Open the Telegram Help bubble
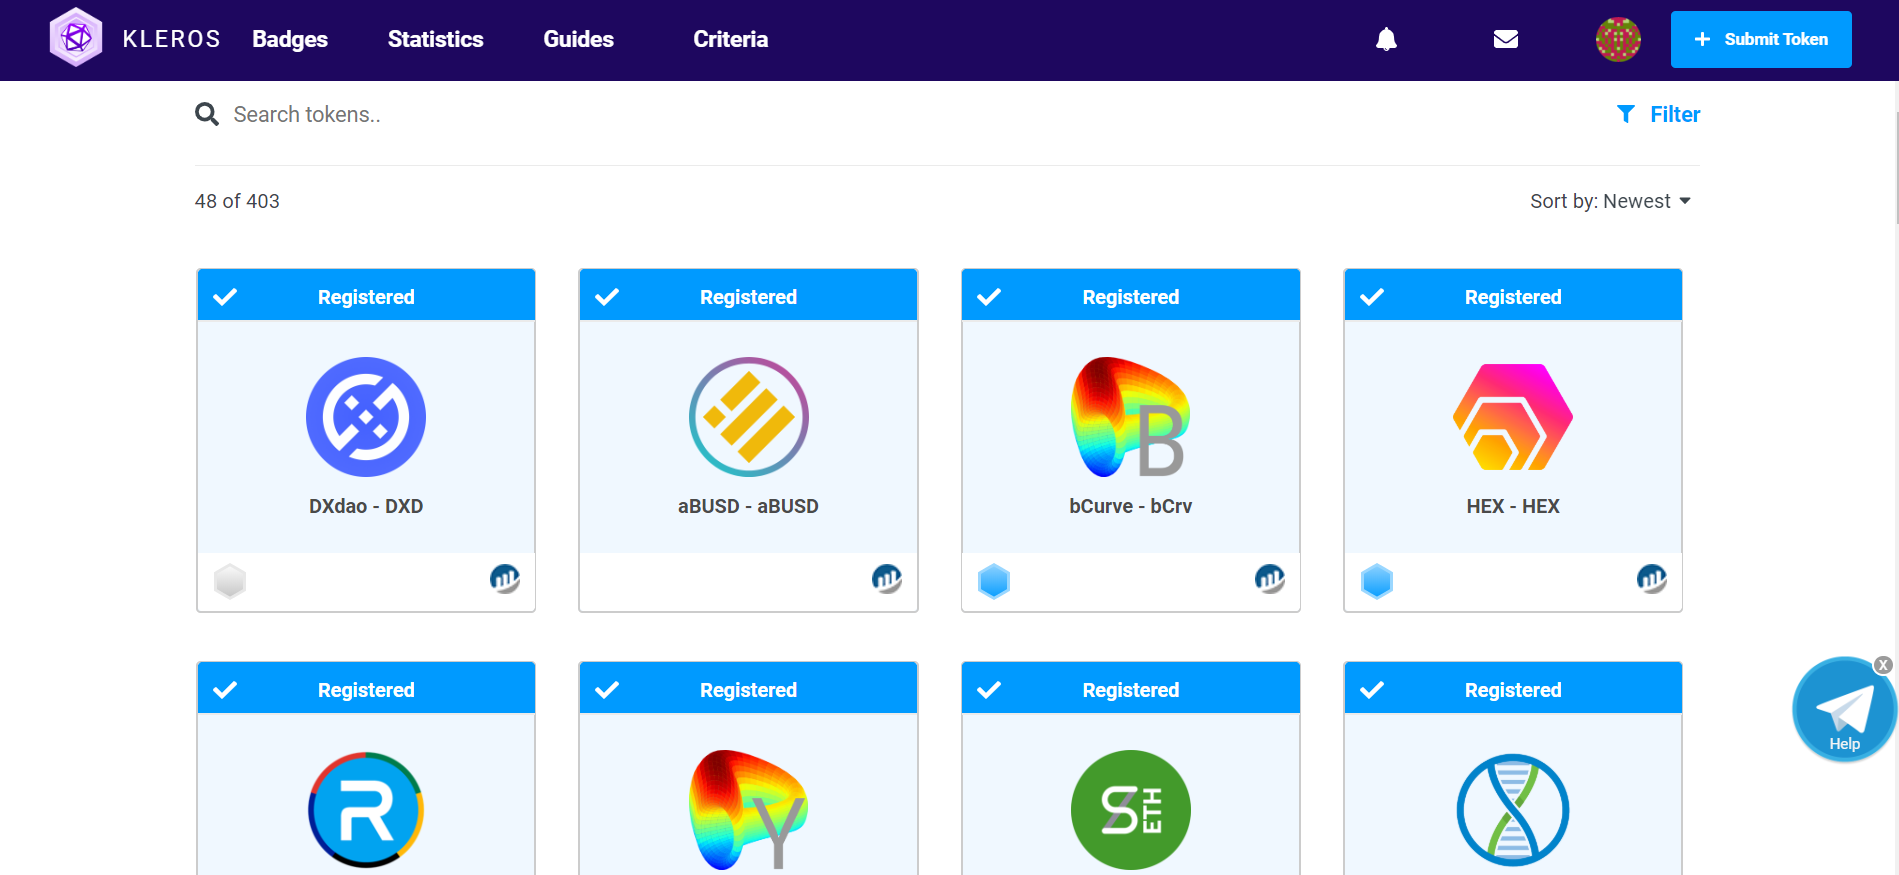 point(1844,710)
